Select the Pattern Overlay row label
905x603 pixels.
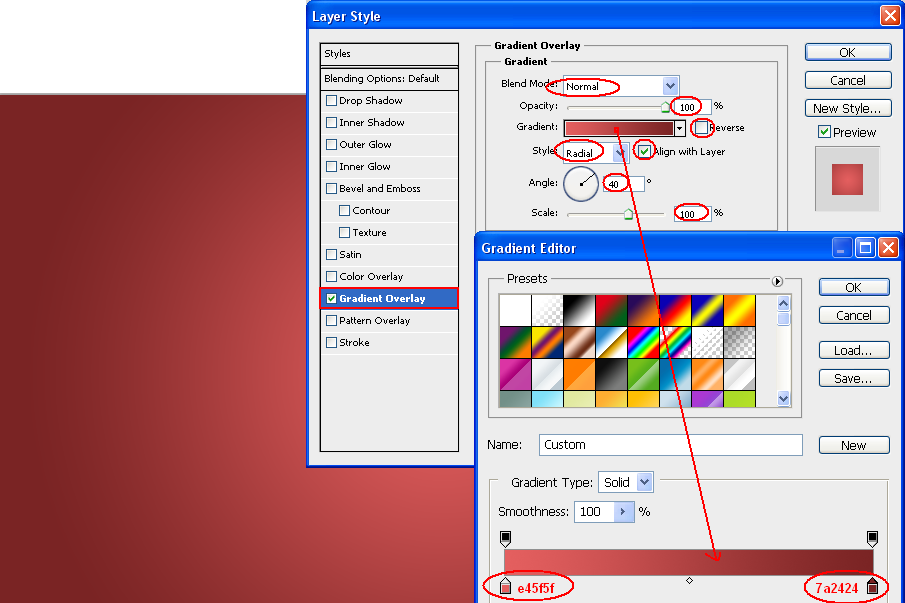(375, 320)
